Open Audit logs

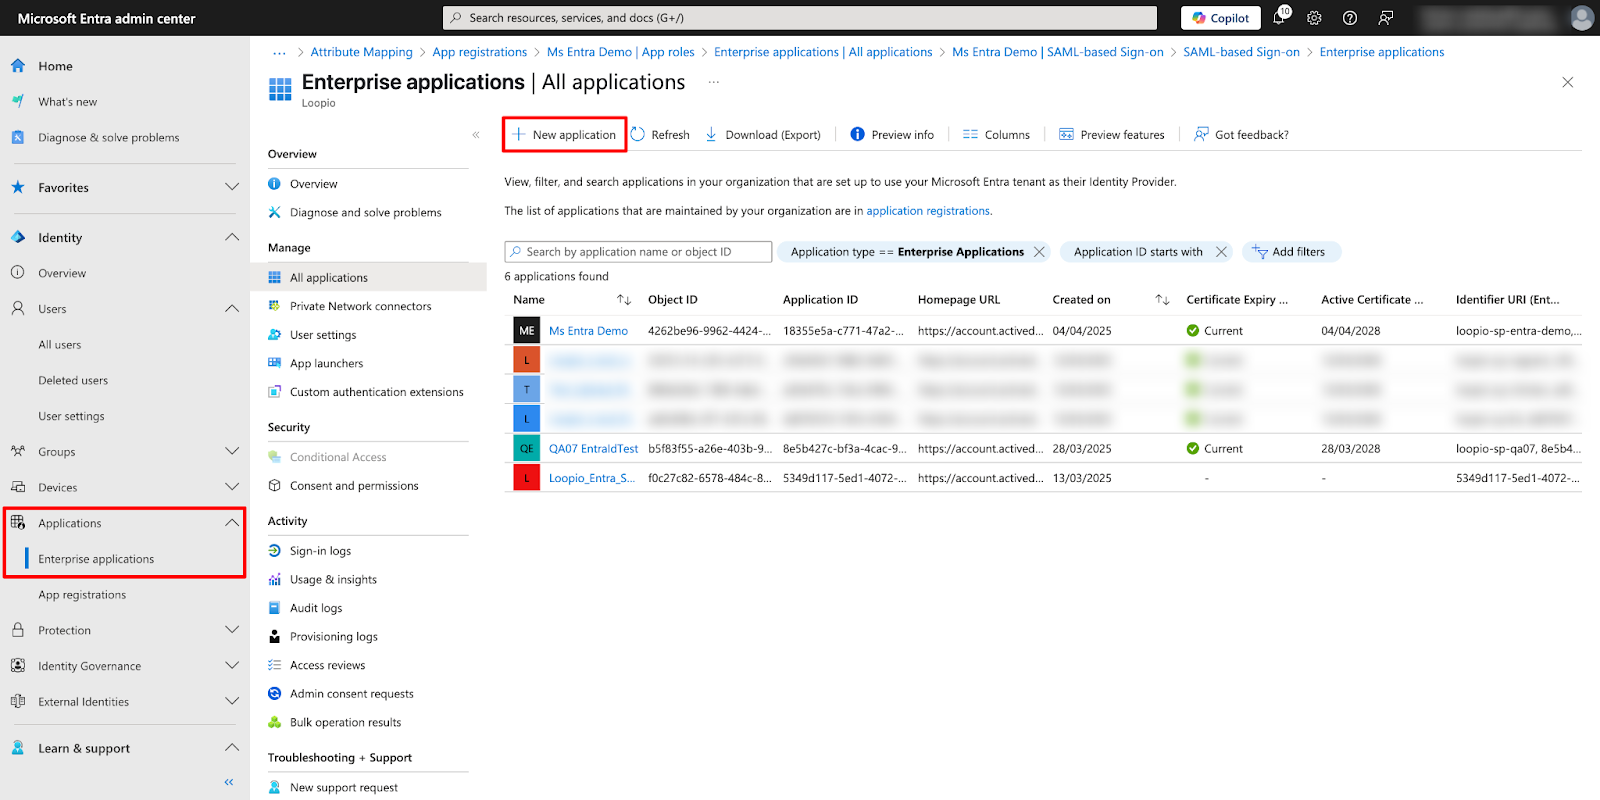[x=316, y=608]
